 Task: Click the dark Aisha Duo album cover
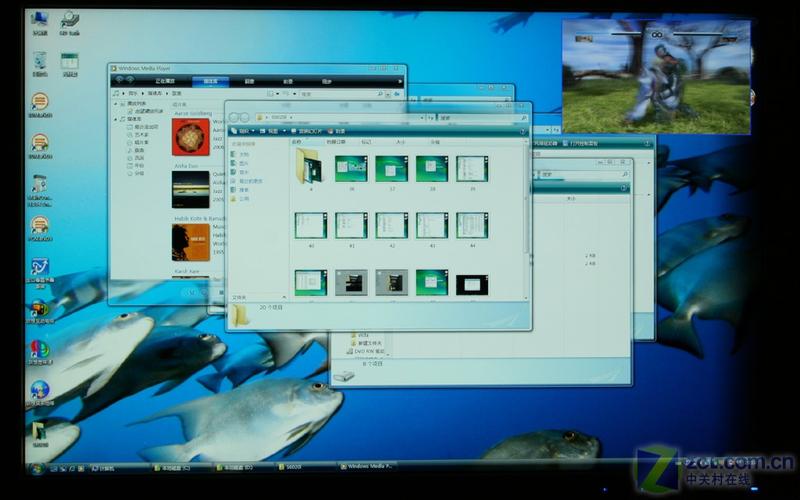(191, 189)
